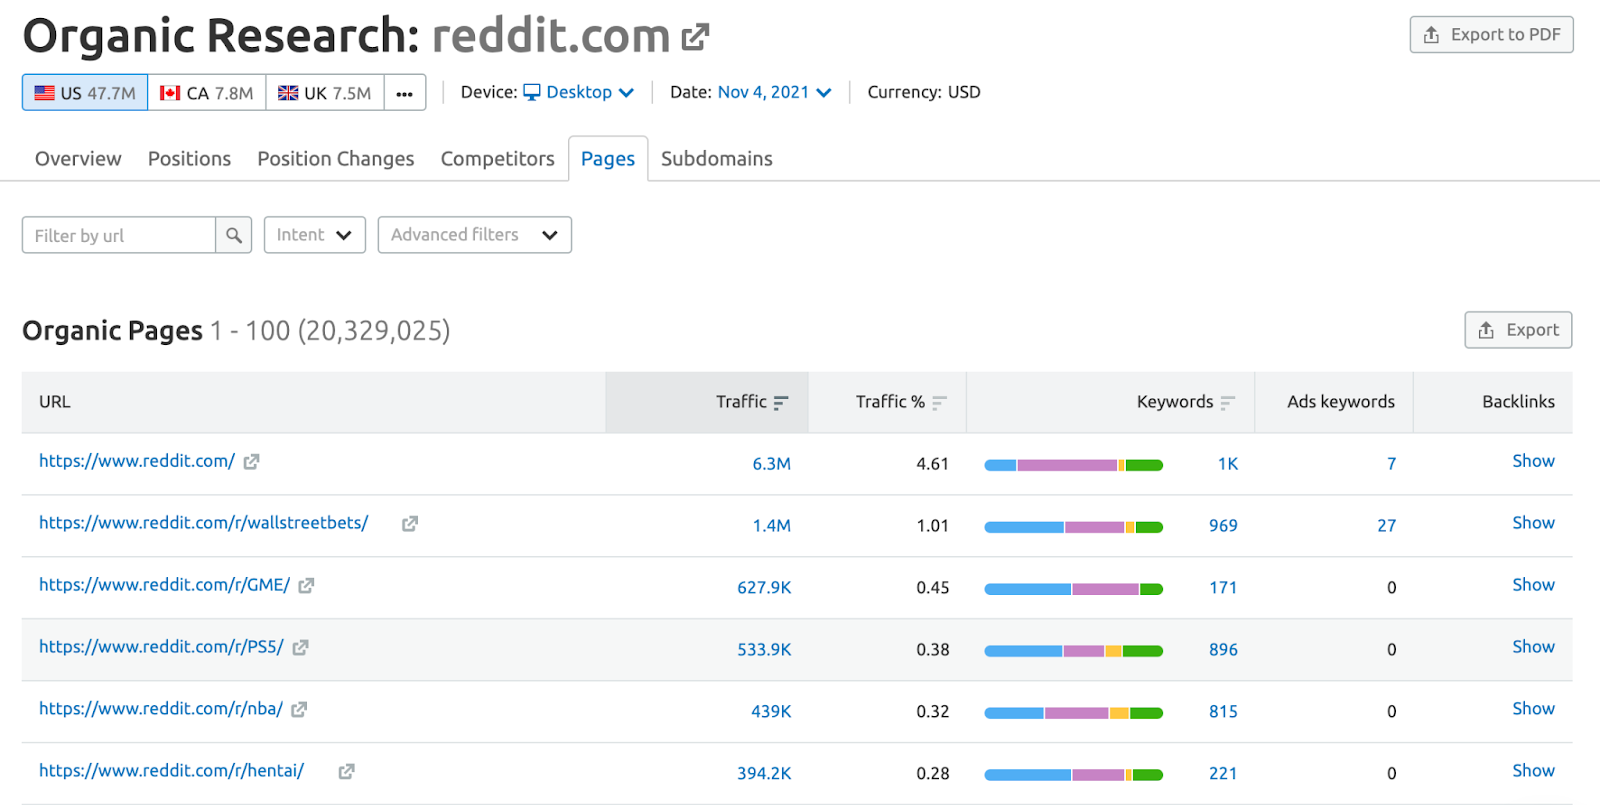This screenshot has height=805, width=1600.
Task: Open the r/PS5 URL link
Action: click(x=162, y=647)
